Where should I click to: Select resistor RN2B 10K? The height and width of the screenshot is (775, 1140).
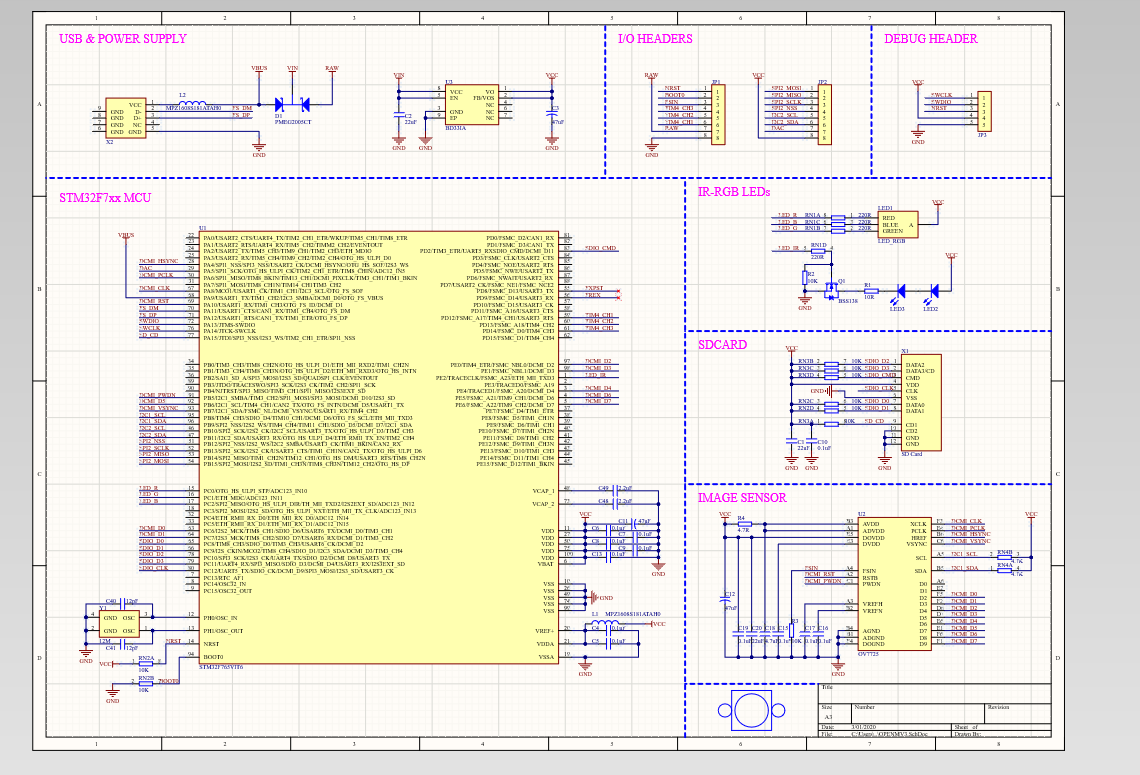[145, 683]
